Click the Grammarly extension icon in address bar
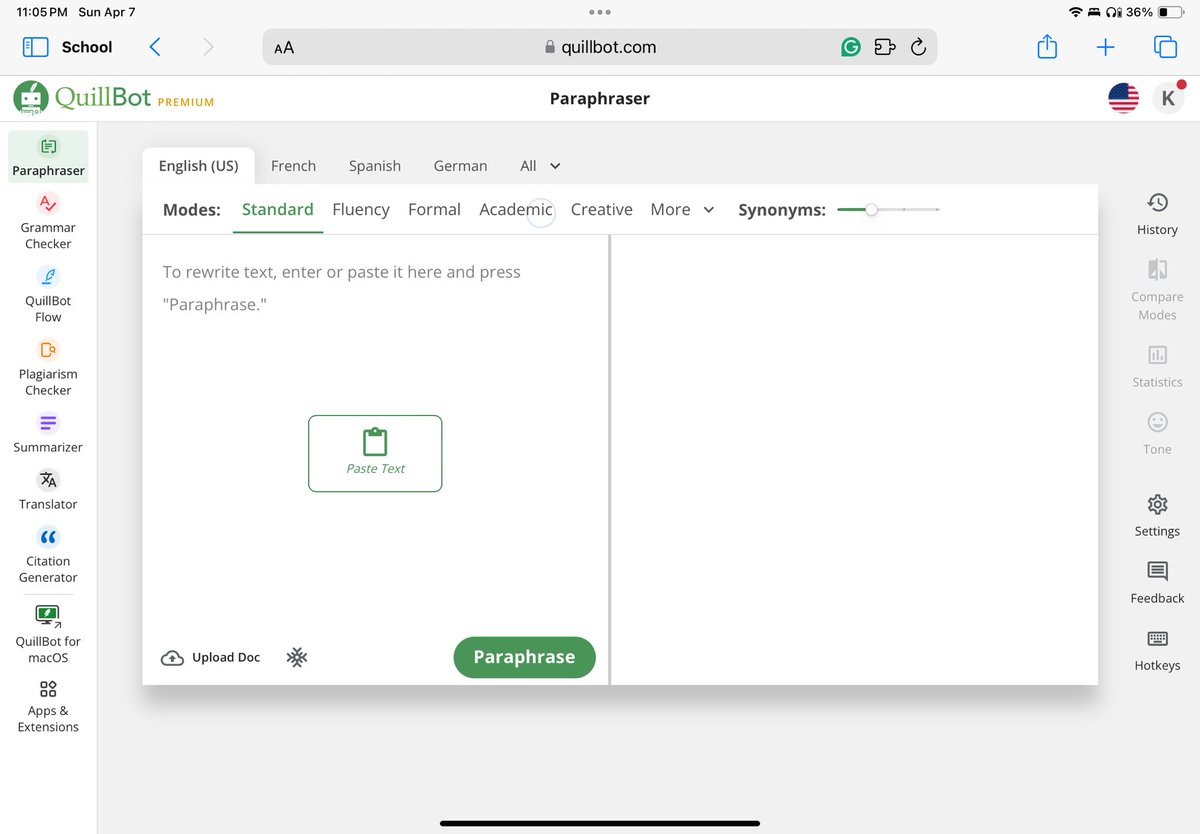1200x834 pixels. tap(850, 47)
